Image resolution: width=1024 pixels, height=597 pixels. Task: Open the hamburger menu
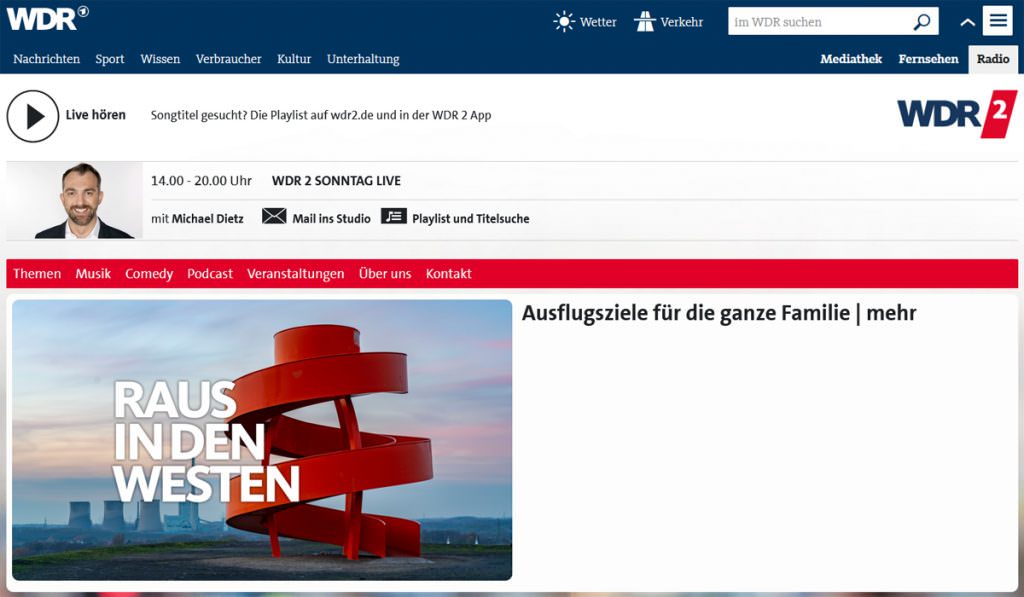pos(998,21)
